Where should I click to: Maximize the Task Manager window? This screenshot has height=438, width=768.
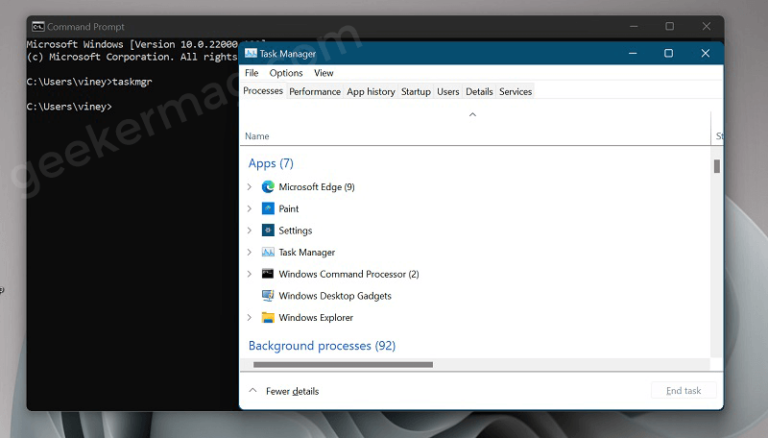[669, 53]
